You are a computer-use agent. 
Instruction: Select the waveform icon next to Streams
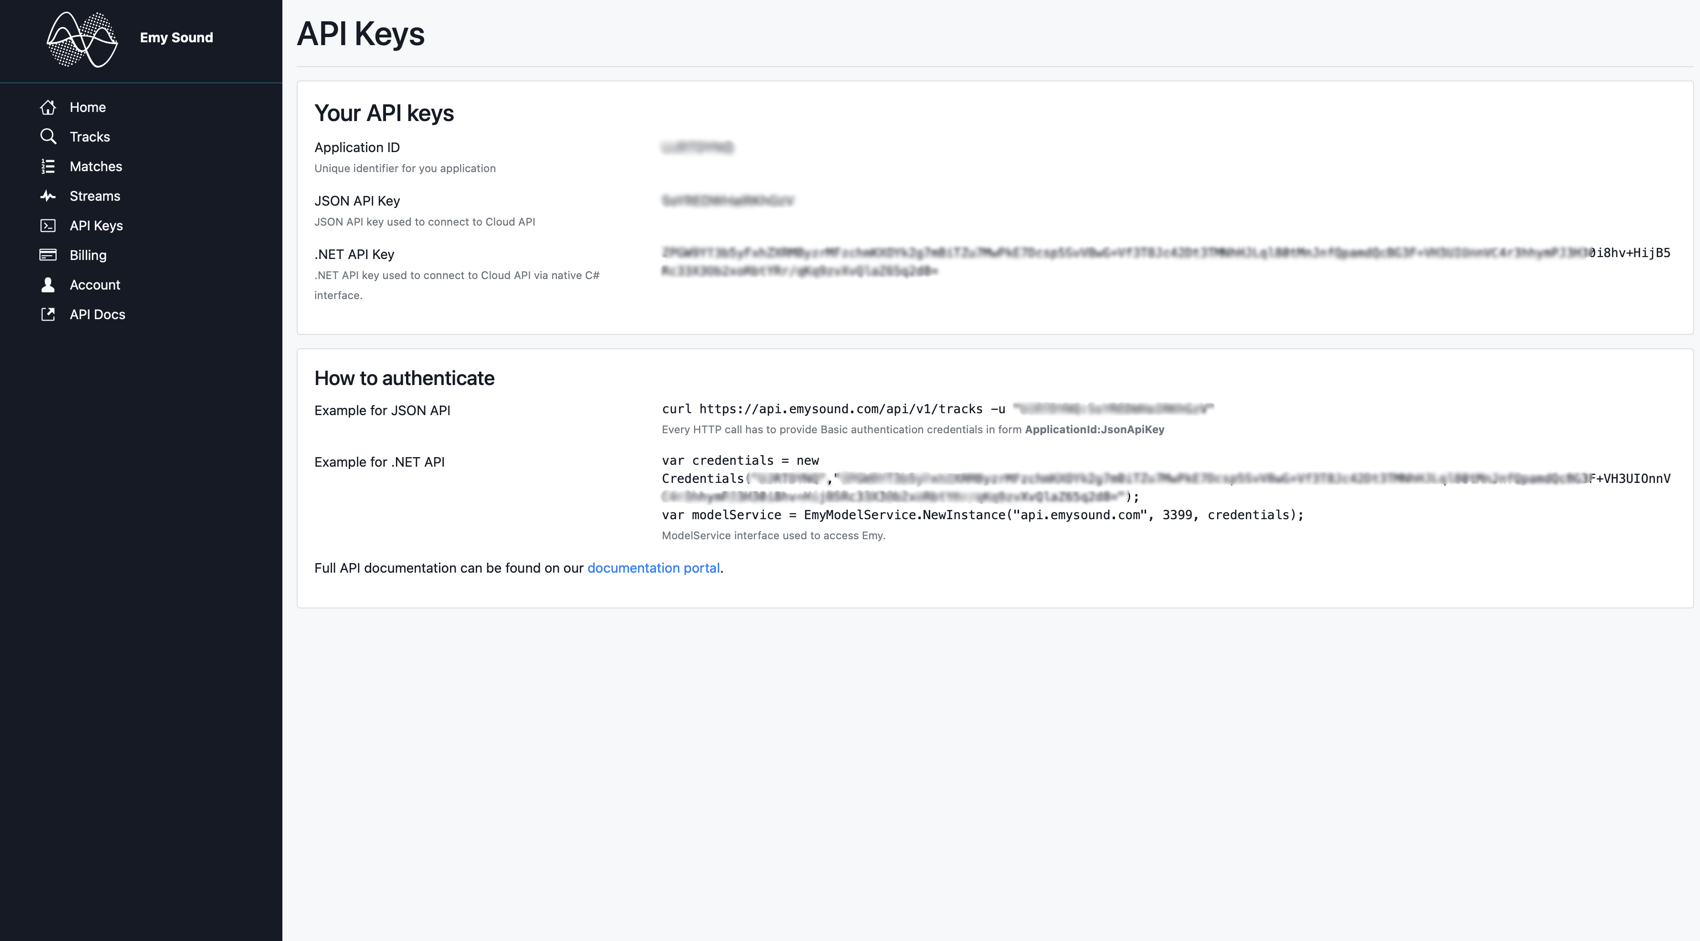pyautogui.click(x=48, y=196)
